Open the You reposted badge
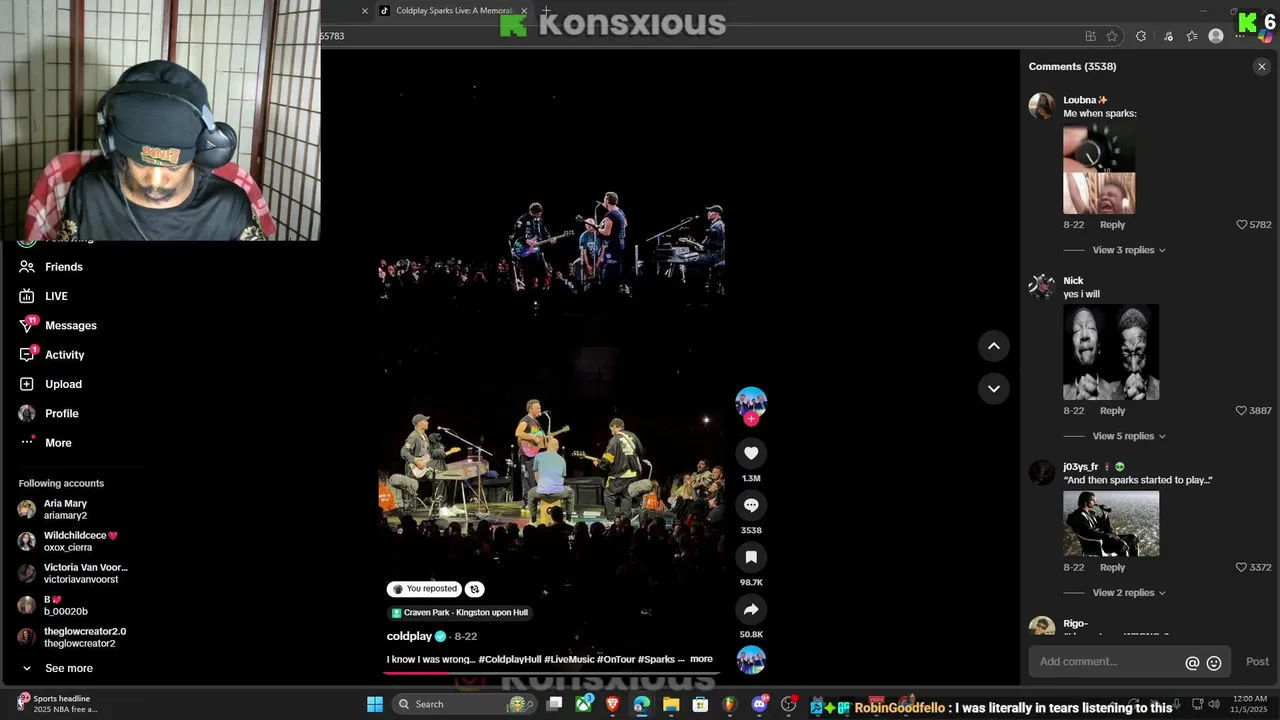Image resolution: width=1280 pixels, height=720 pixels. (x=425, y=589)
